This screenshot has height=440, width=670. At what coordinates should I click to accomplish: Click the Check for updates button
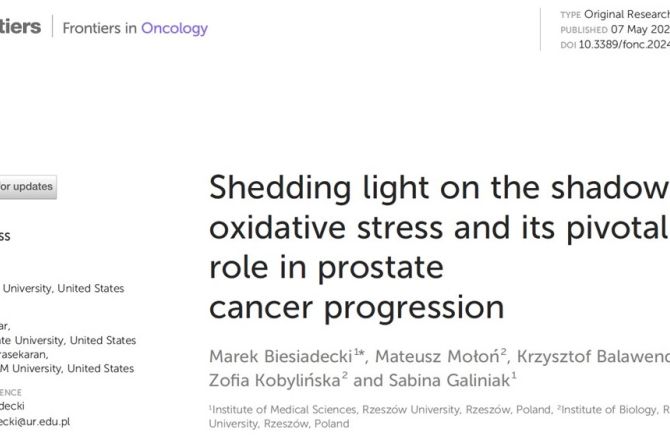tap(27, 187)
